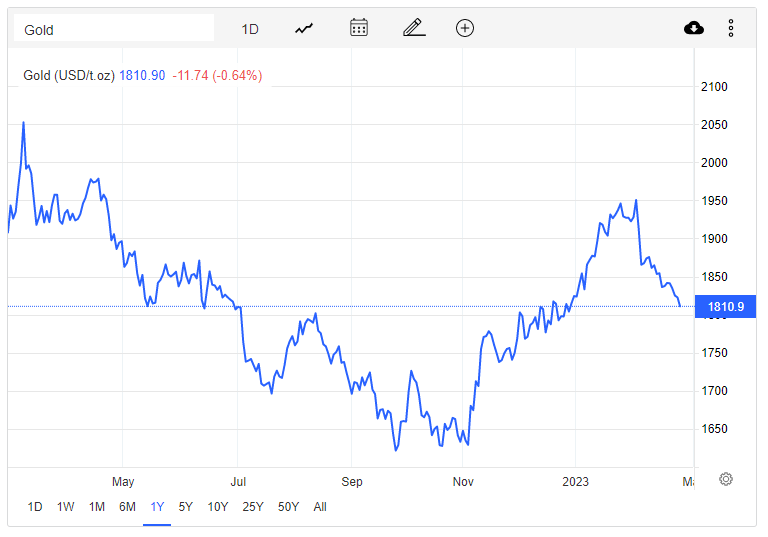Select the 10Y time range
Viewport: 768px width, 537px height.
pyautogui.click(x=218, y=507)
